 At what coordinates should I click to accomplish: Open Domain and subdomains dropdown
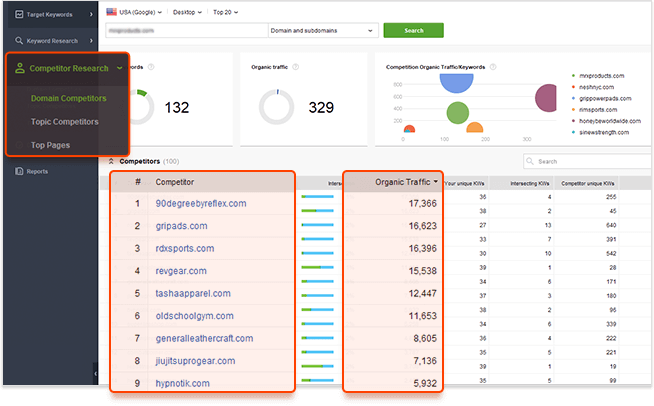[x=323, y=30]
